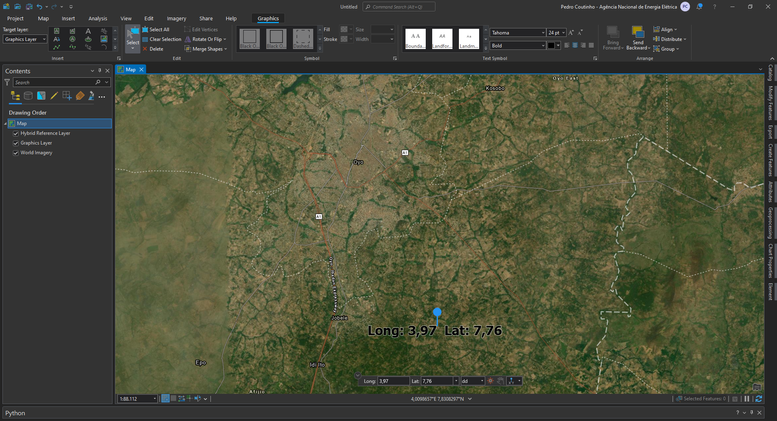
Task: Toggle visibility of Graphics Layer checkbox
Action: (x=16, y=143)
